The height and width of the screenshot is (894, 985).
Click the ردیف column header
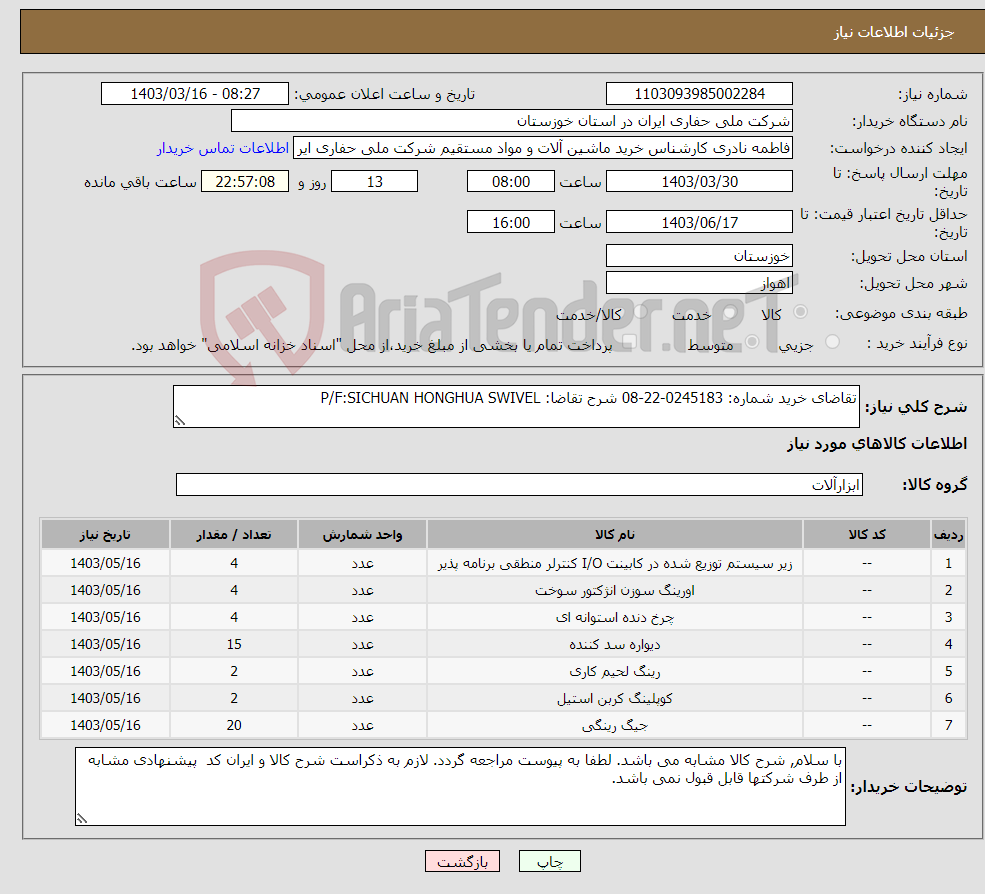(949, 535)
